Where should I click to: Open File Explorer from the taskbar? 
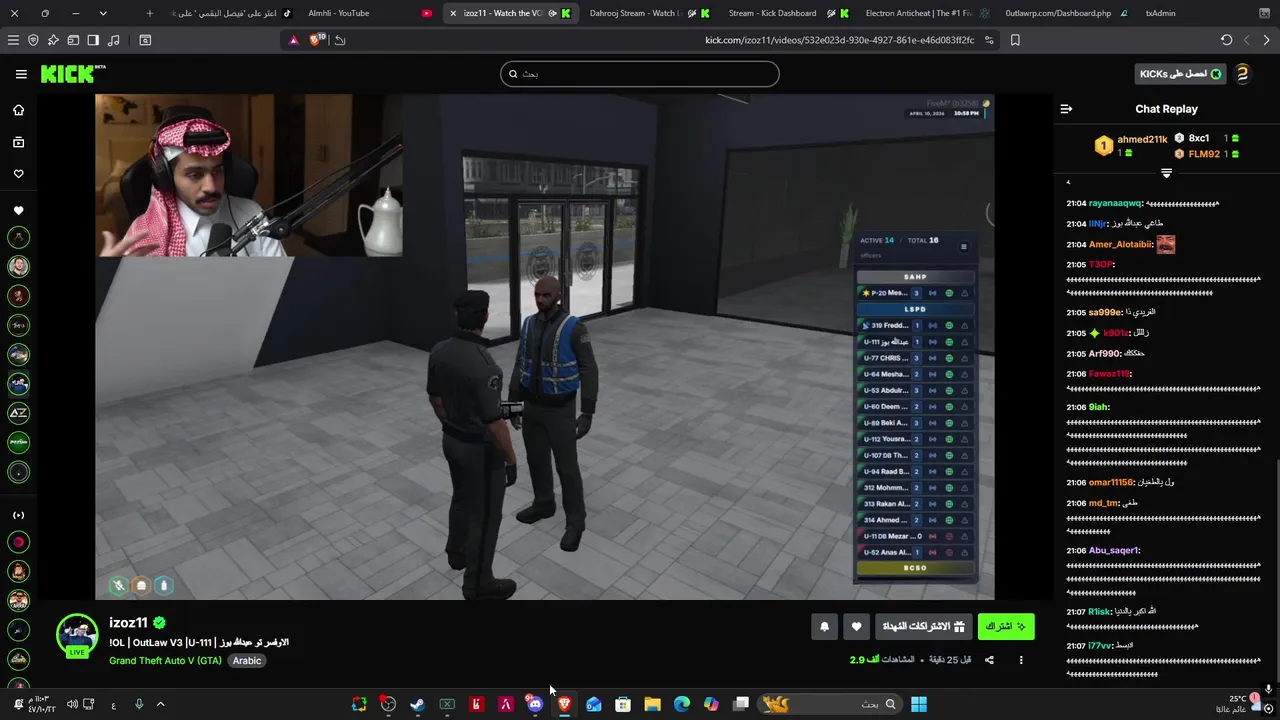(652, 704)
